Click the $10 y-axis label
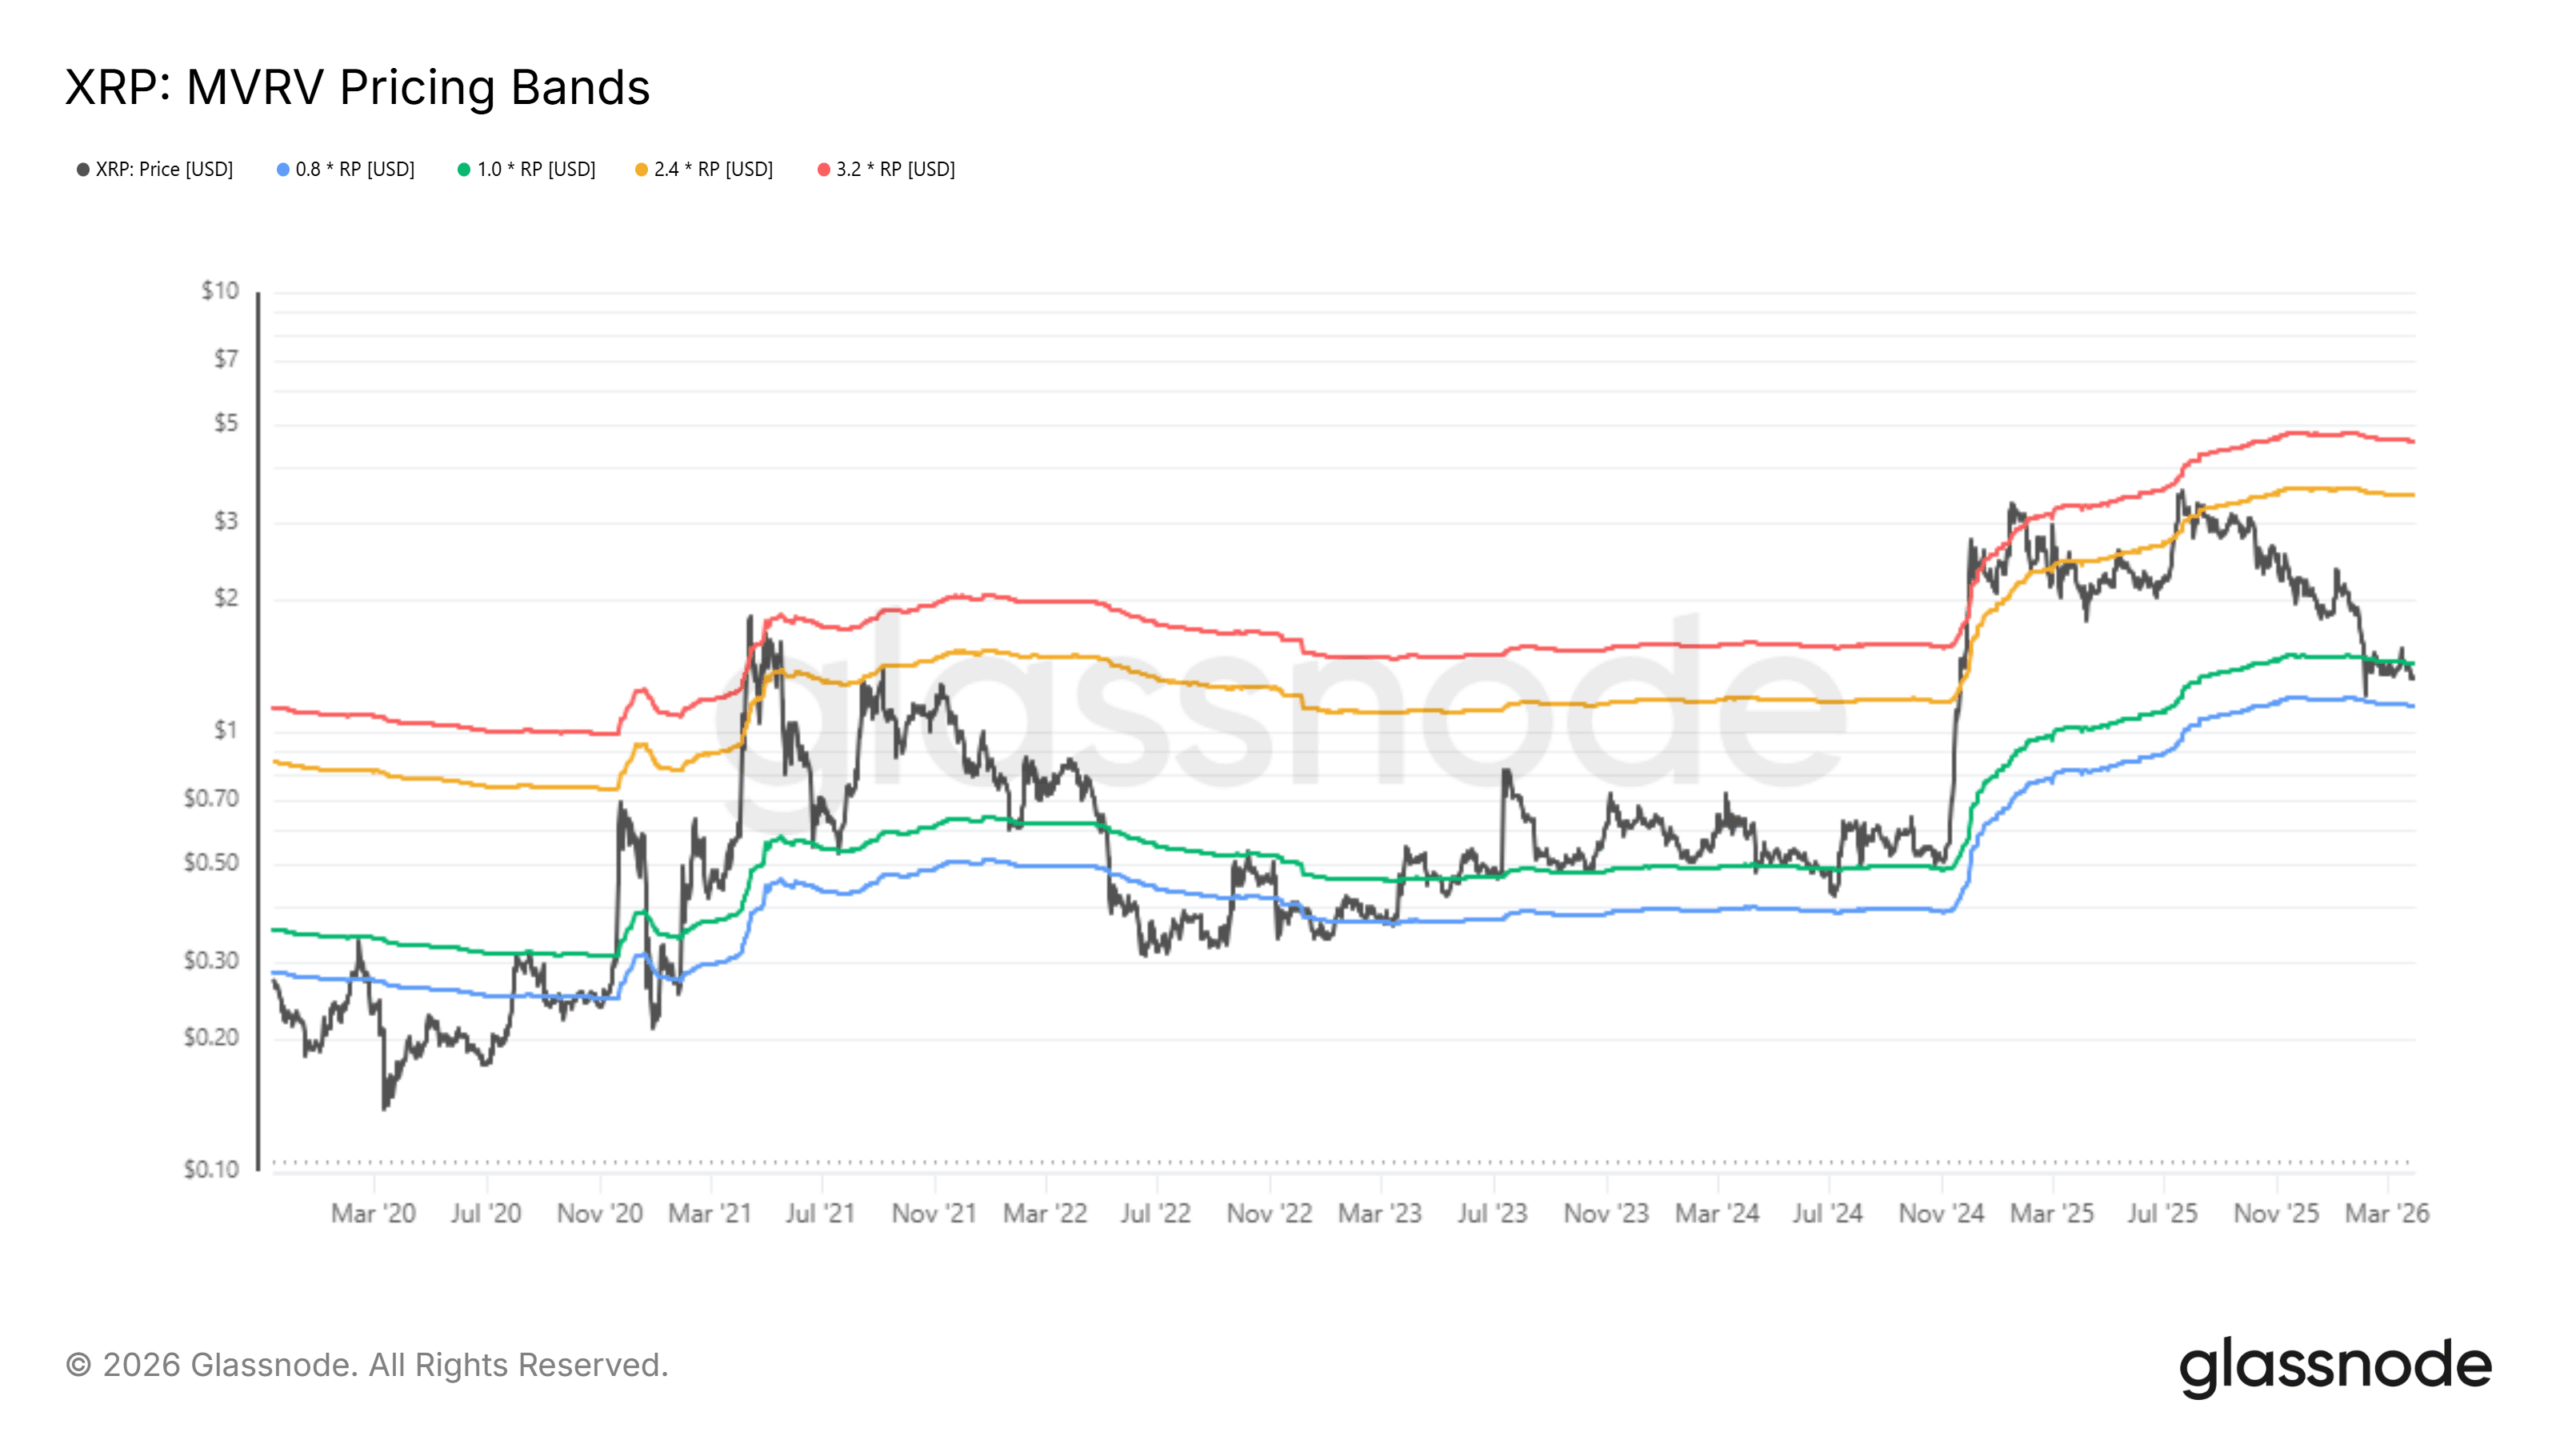The height and width of the screenshot is (1440, 2560). tap(220, 291)
